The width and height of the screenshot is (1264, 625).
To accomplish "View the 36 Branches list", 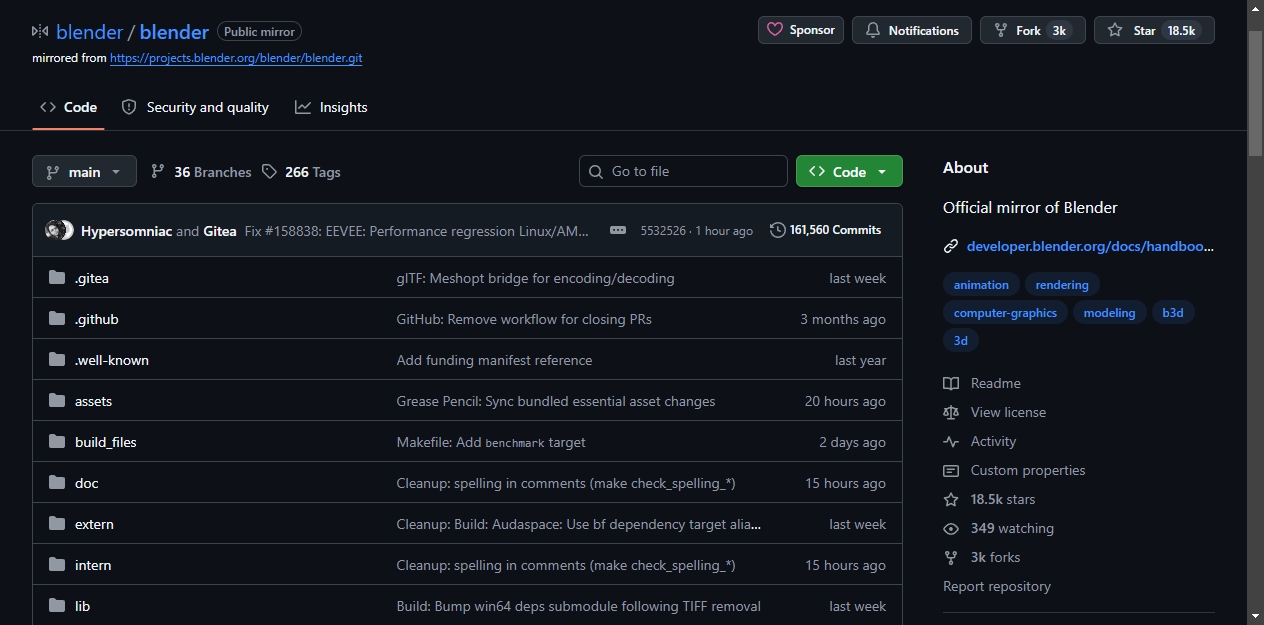I will (x=201, y=172).
